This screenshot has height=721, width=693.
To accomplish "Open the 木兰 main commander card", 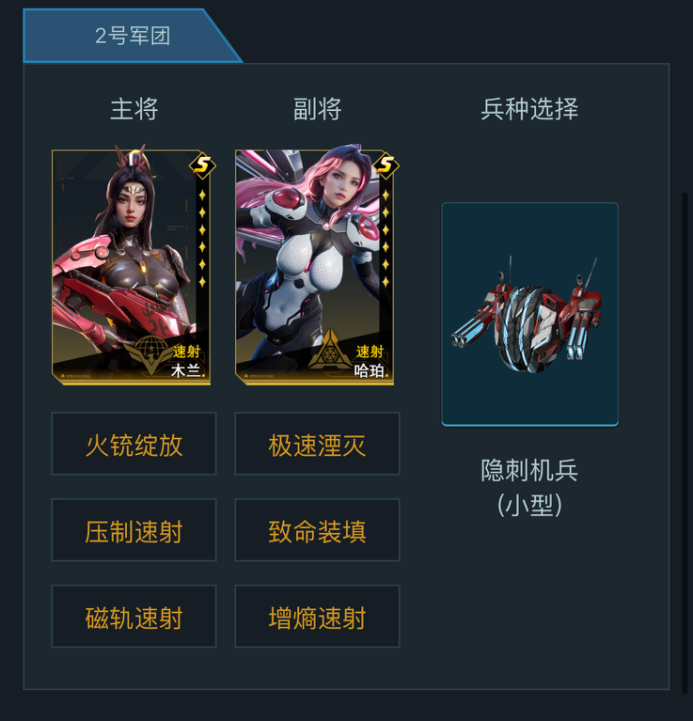I will tap(131, 267).
